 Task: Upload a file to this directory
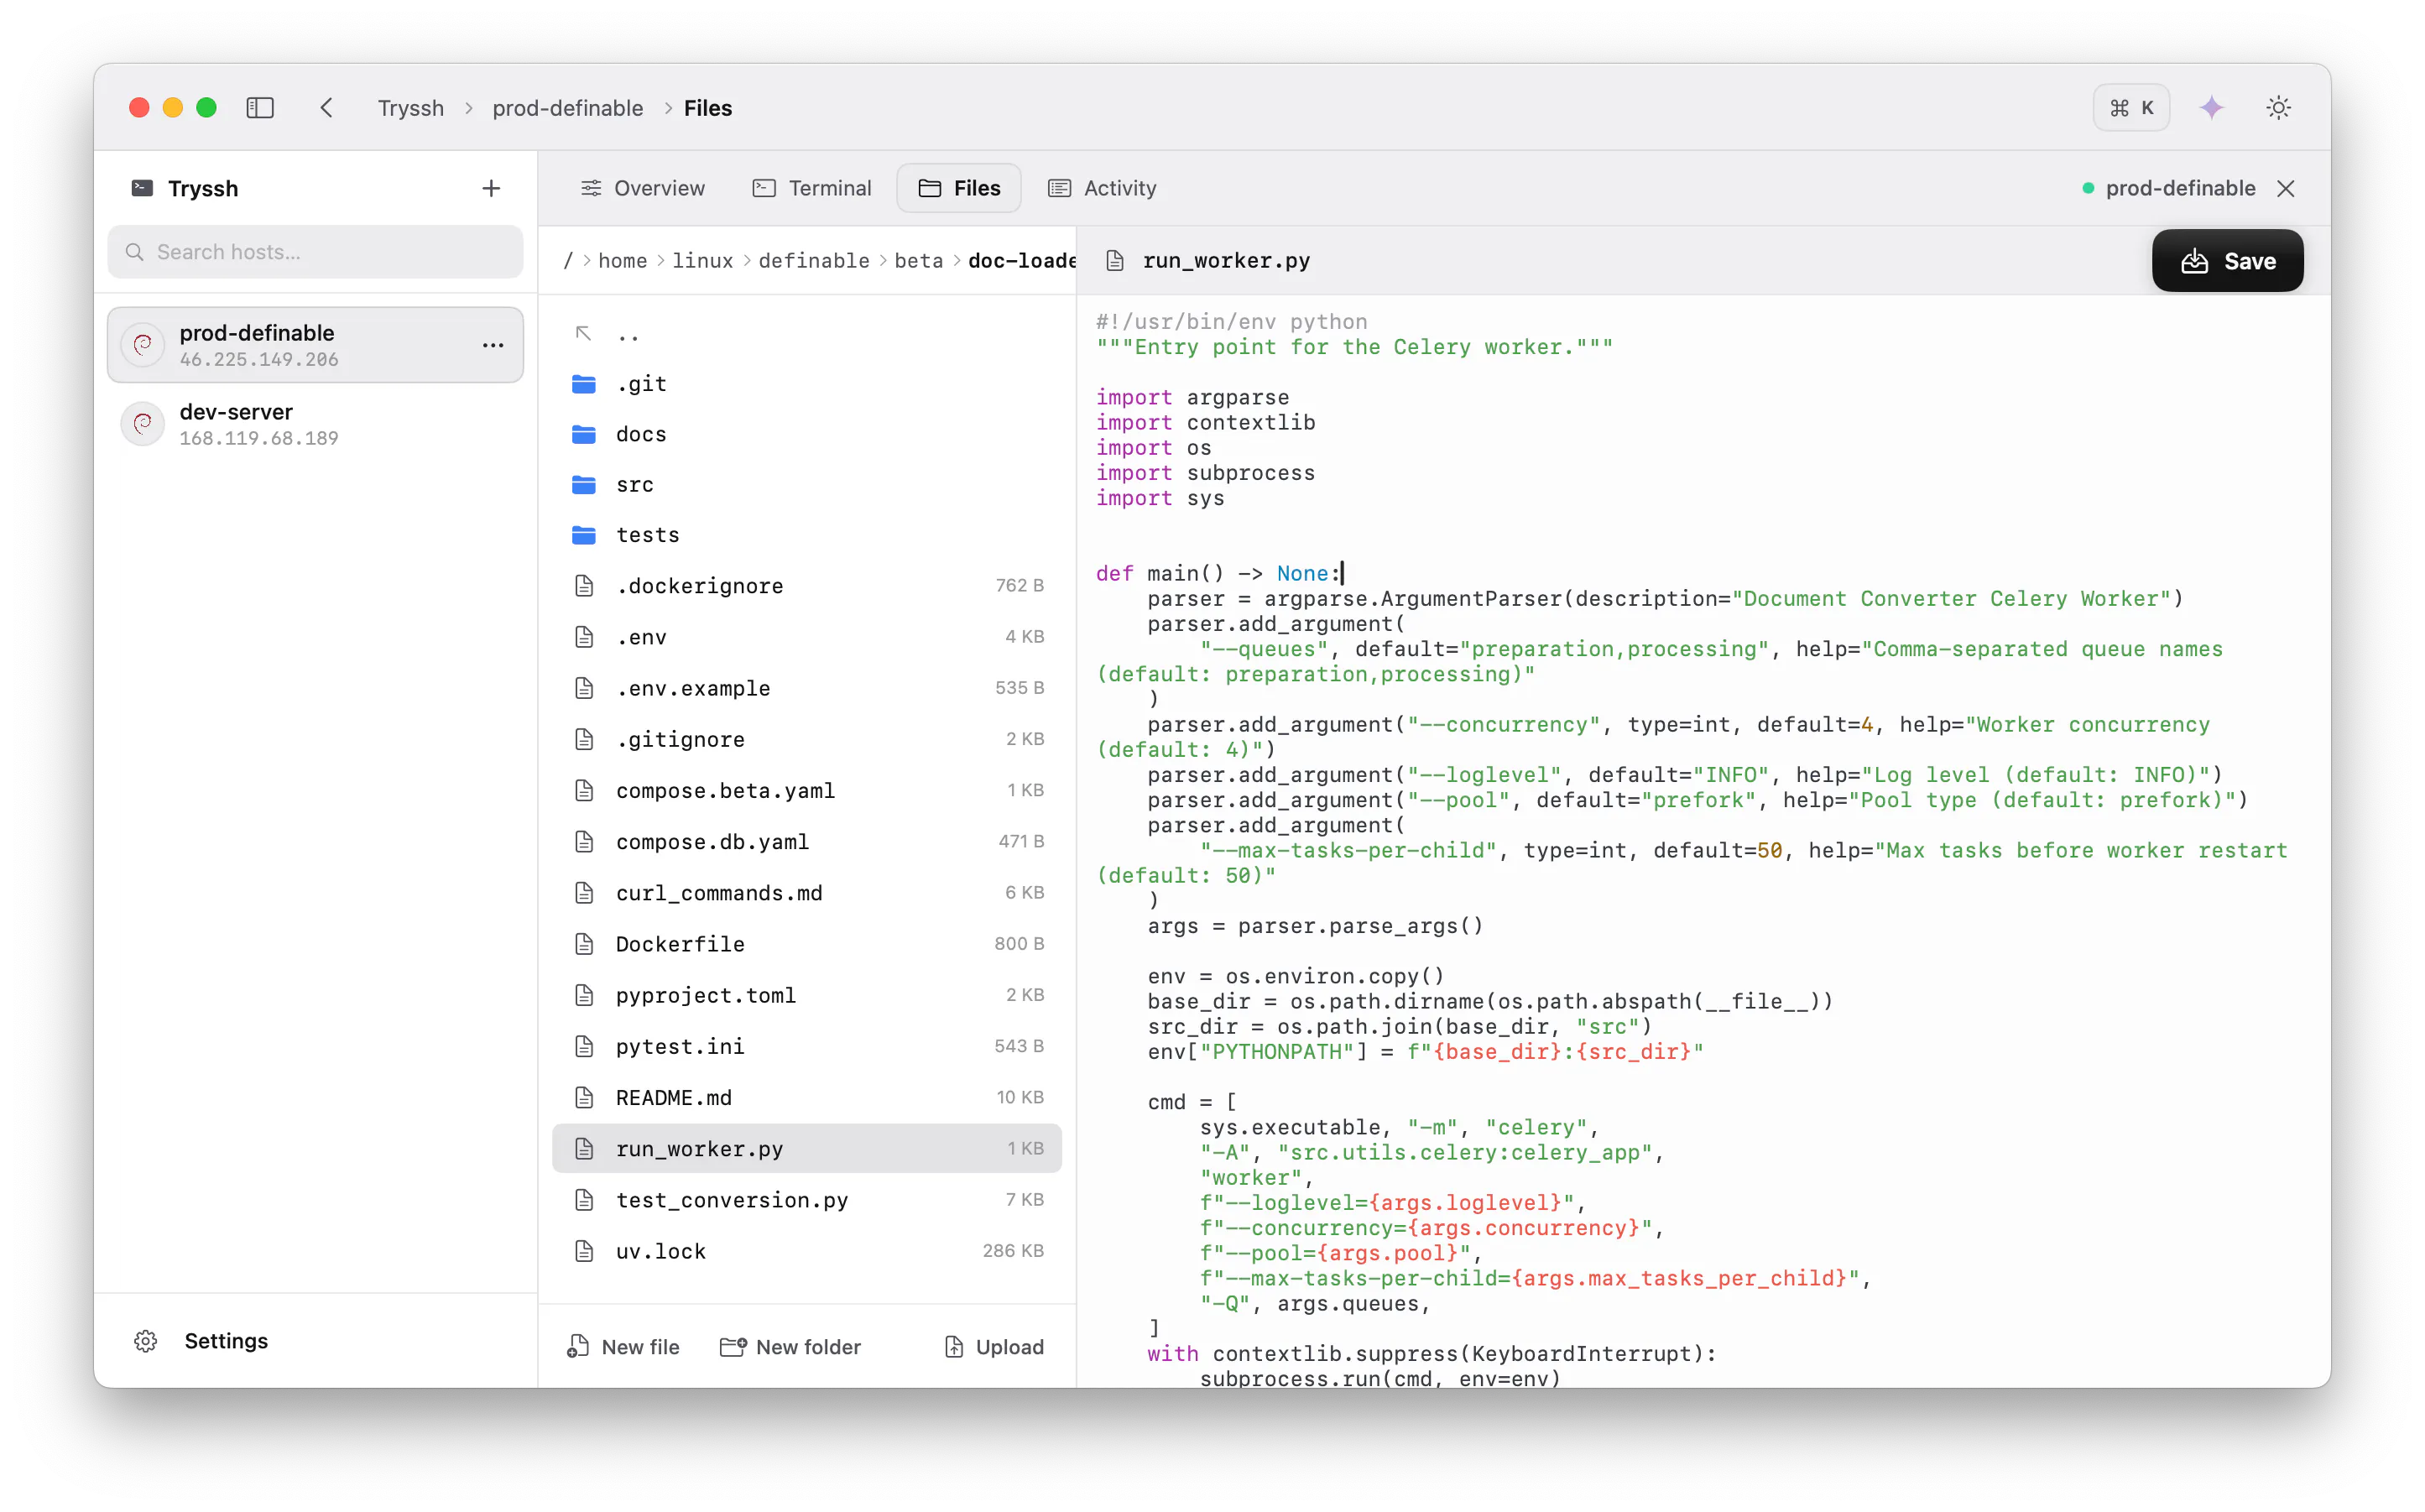coord(994,1347)
